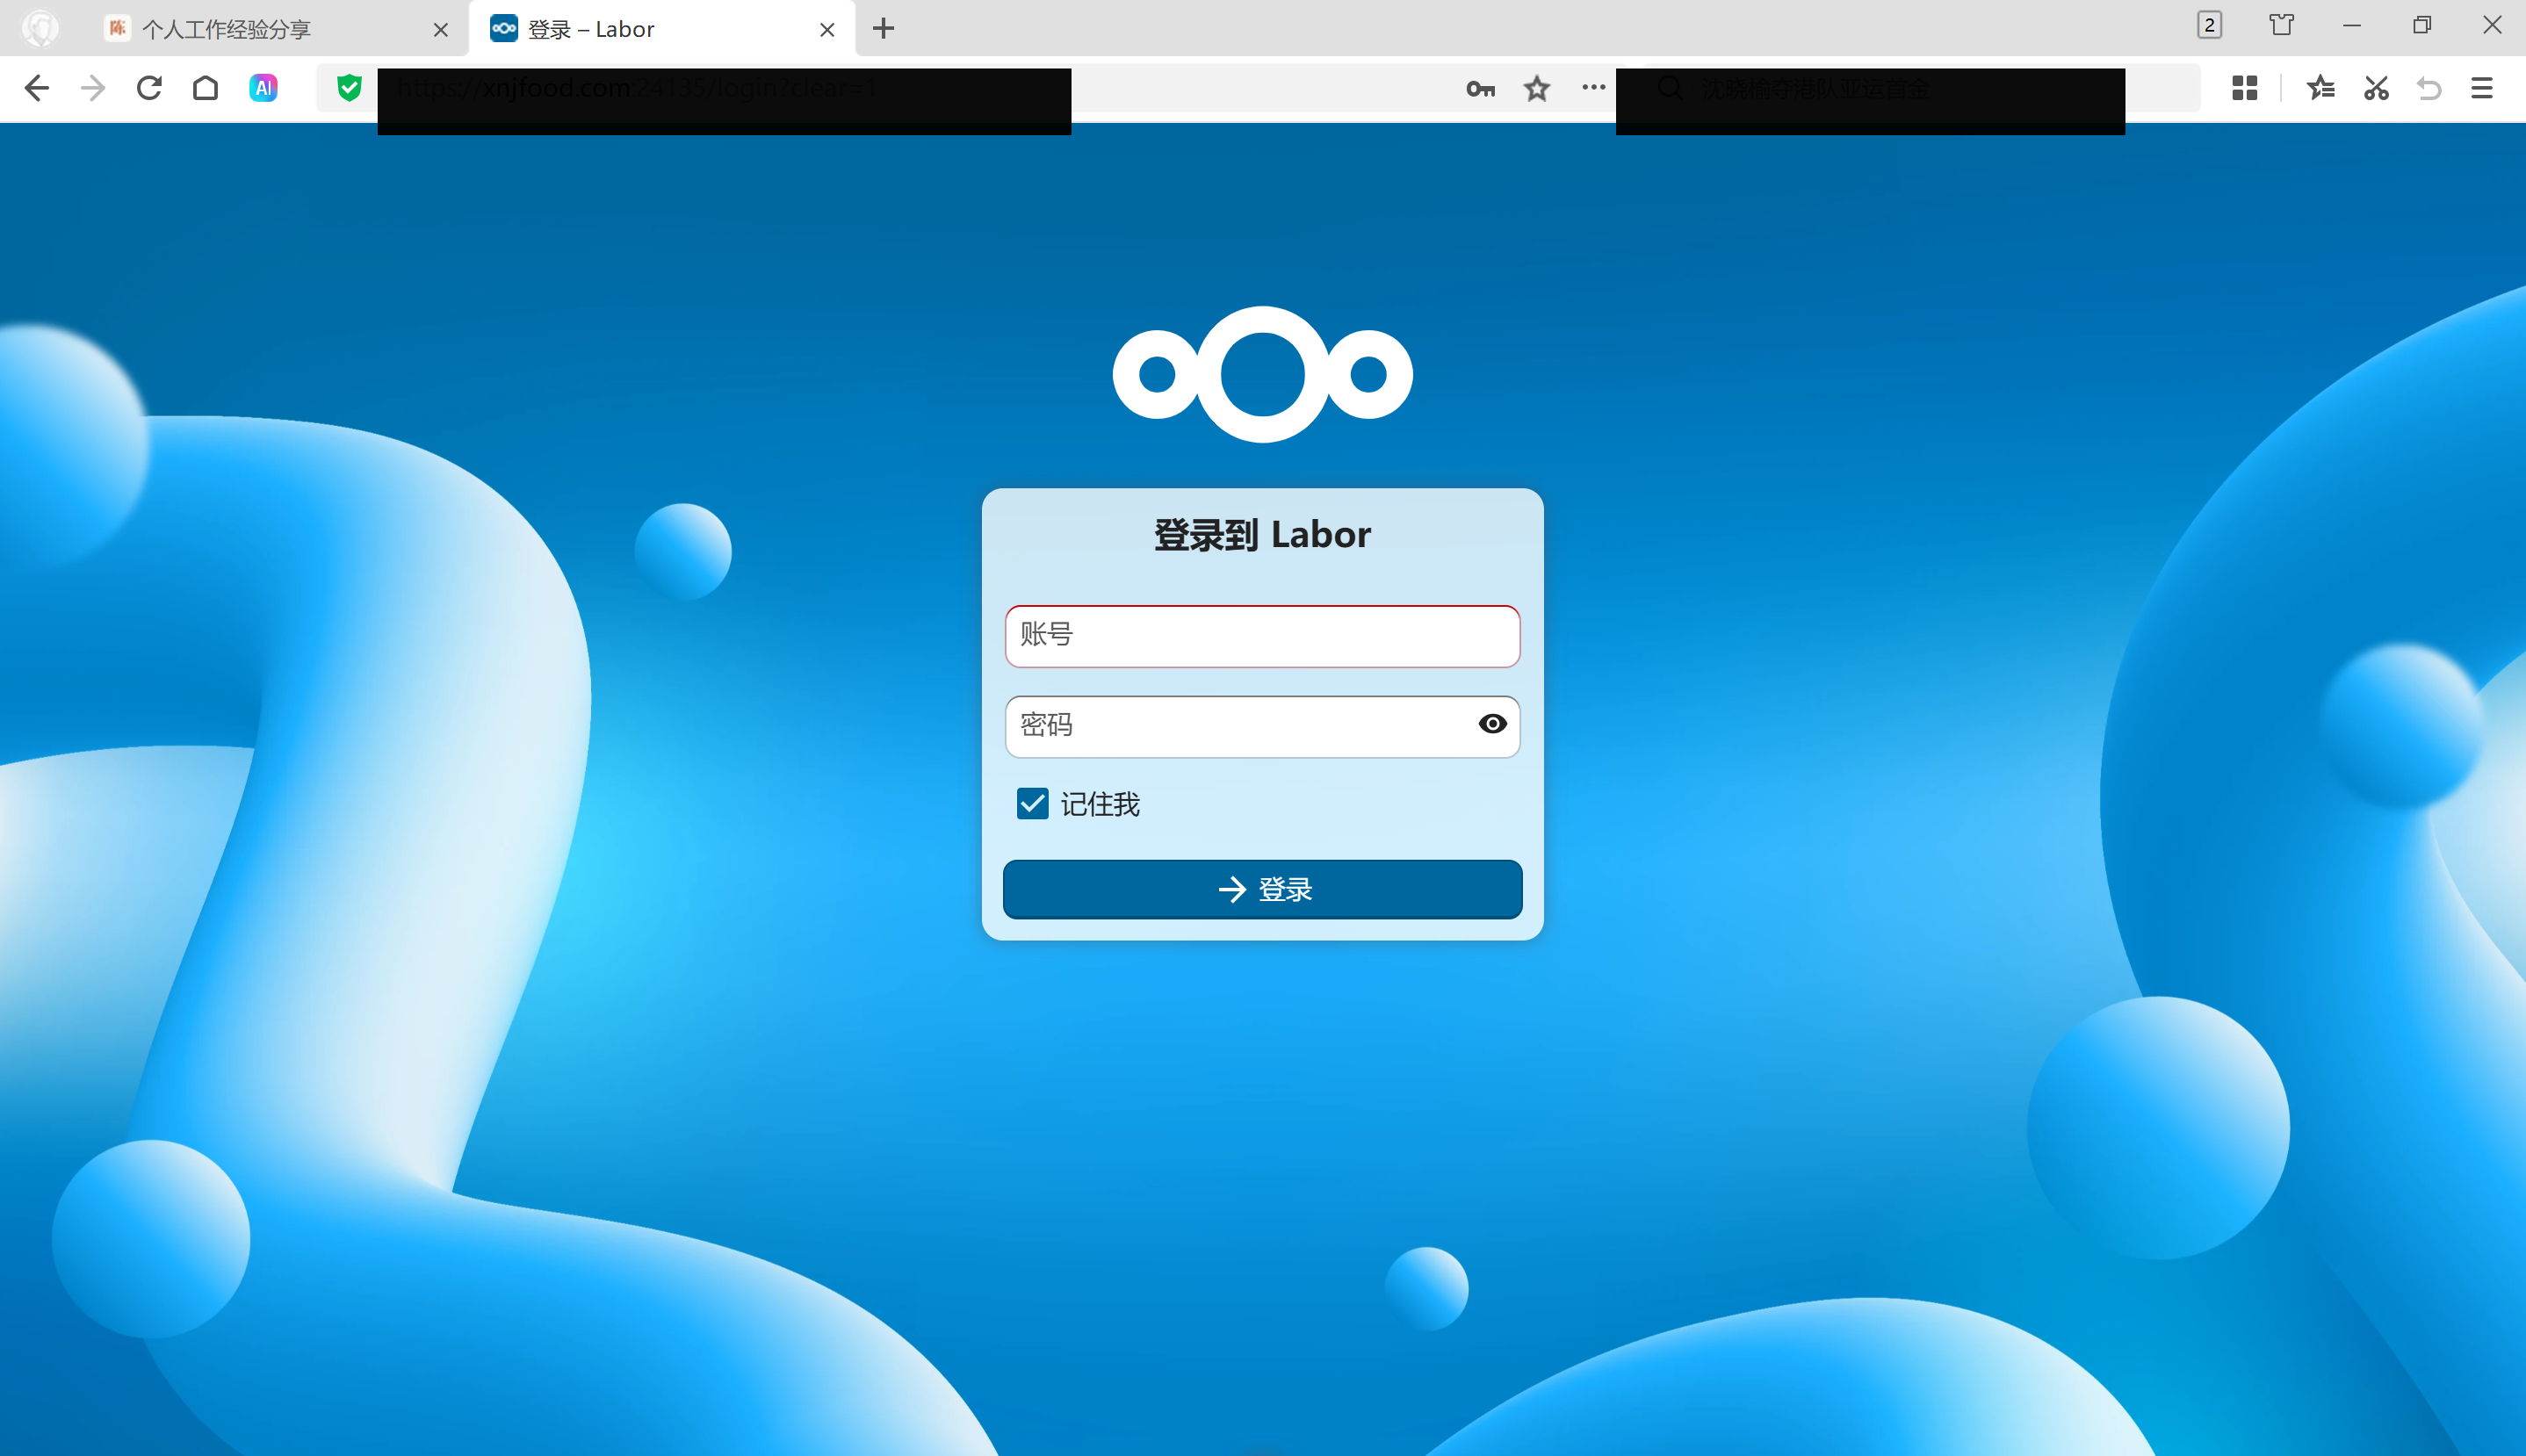This screenshot has height=1456, width=2526.
Task: Focus the 账号 account input field
Action: 1262,636
